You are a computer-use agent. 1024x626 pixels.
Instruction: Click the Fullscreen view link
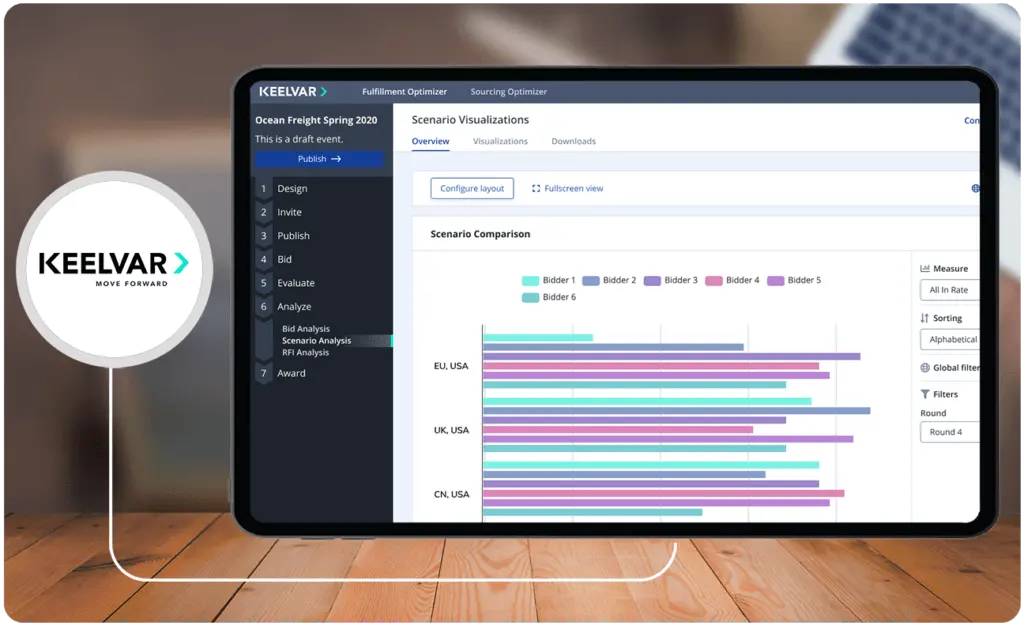click(568, 188)
